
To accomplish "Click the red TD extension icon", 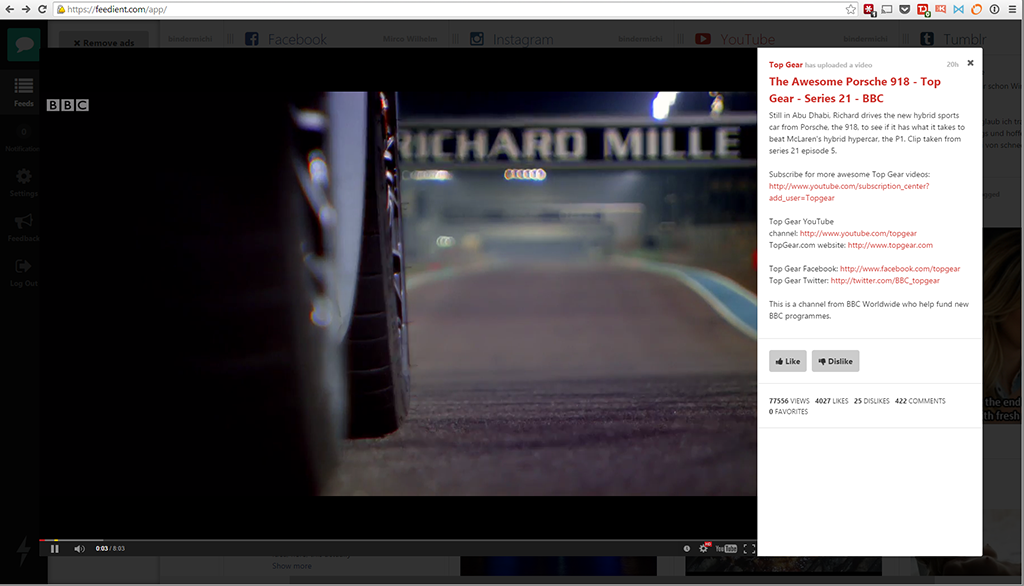I will coord(923,9).
